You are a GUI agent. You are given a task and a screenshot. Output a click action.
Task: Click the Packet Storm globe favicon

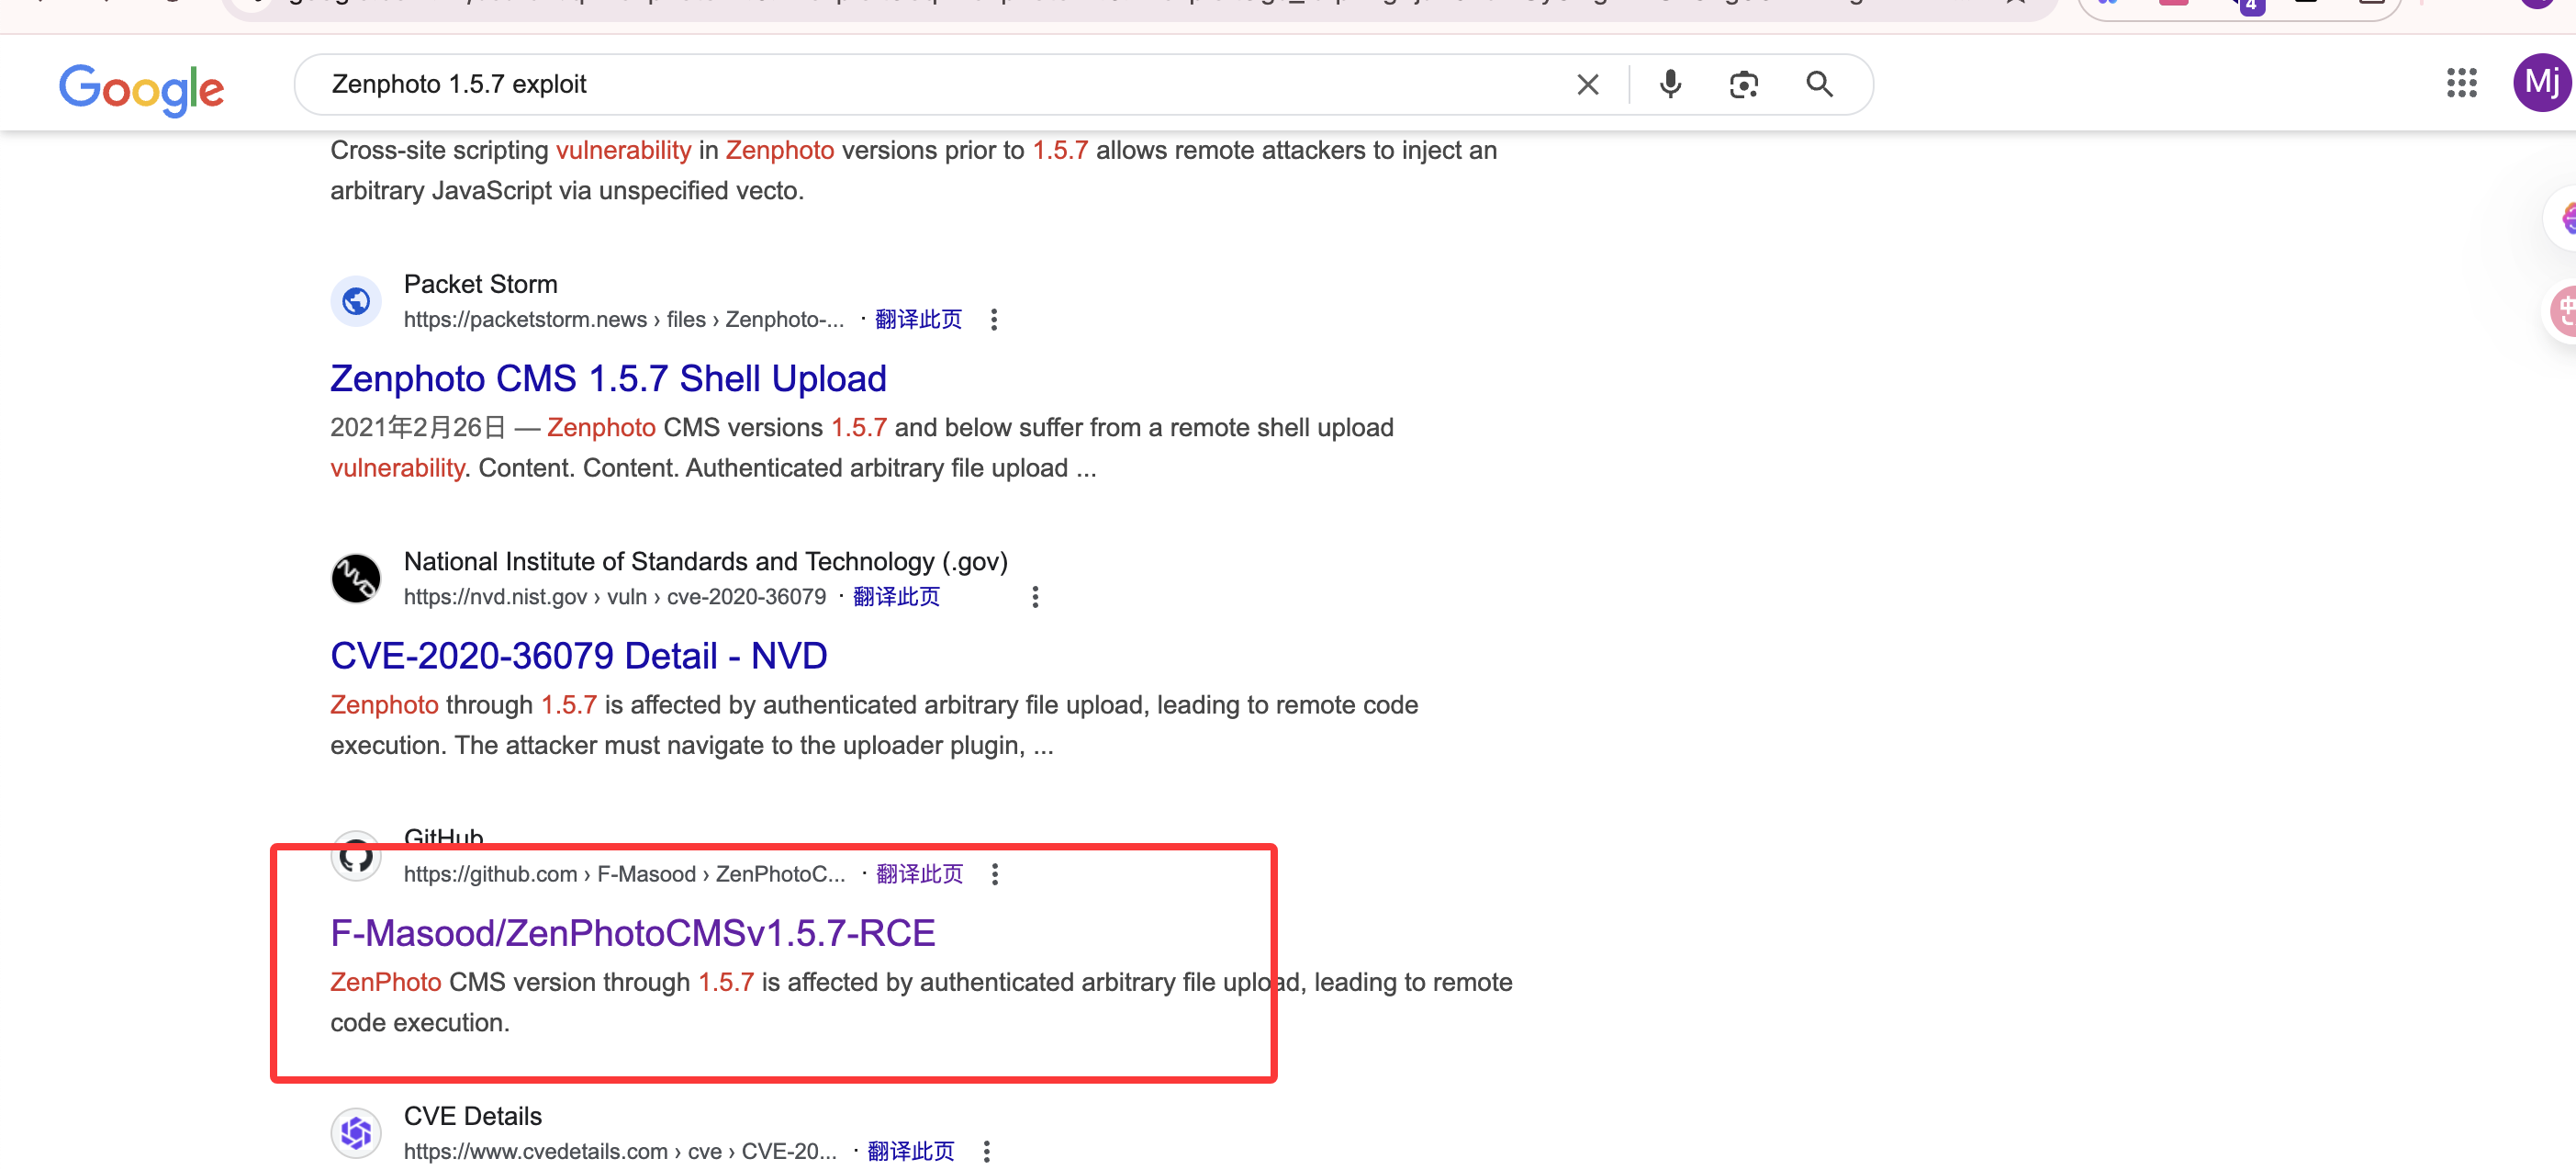pyautogui.click(x=356, y=301)
